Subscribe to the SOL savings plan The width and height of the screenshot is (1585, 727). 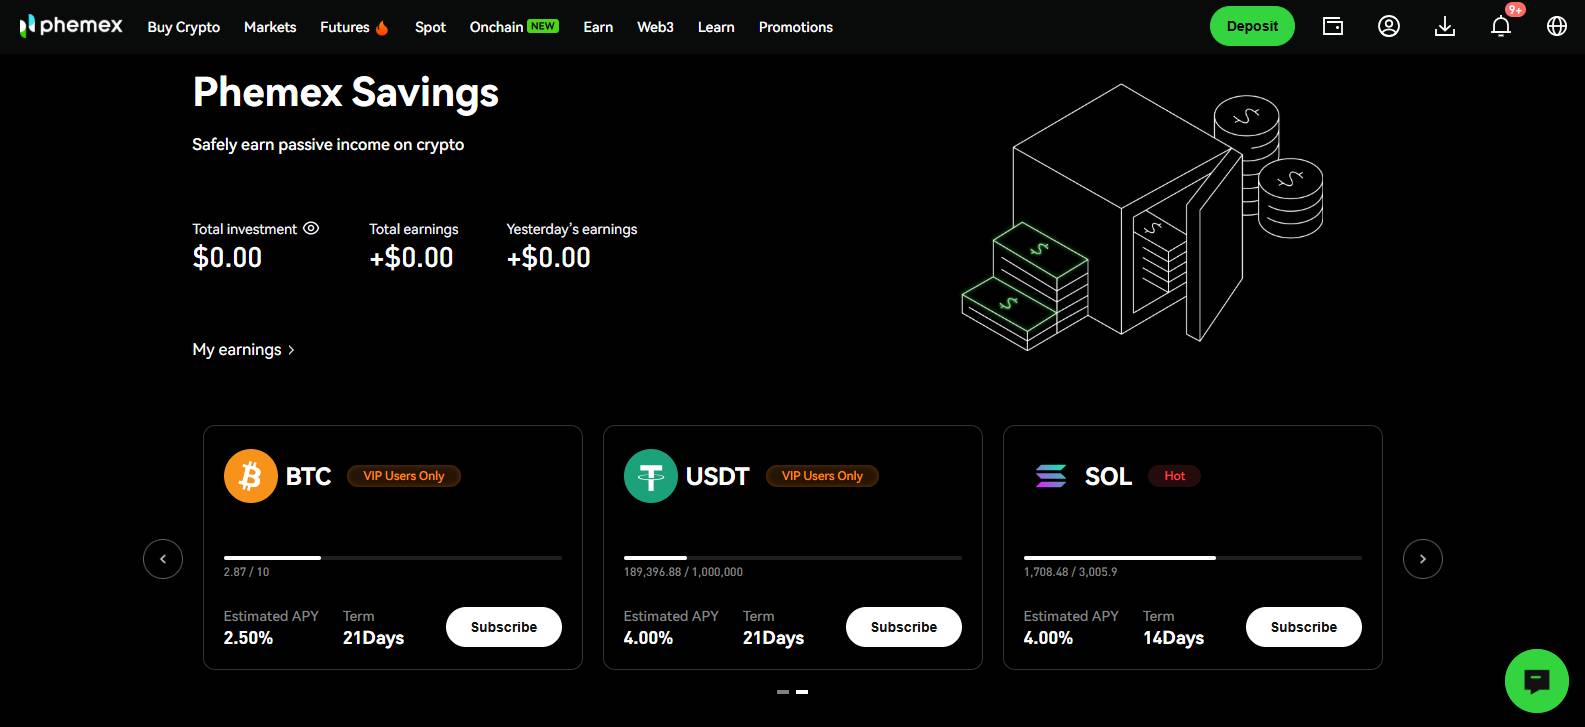(x=1304, y=627)
